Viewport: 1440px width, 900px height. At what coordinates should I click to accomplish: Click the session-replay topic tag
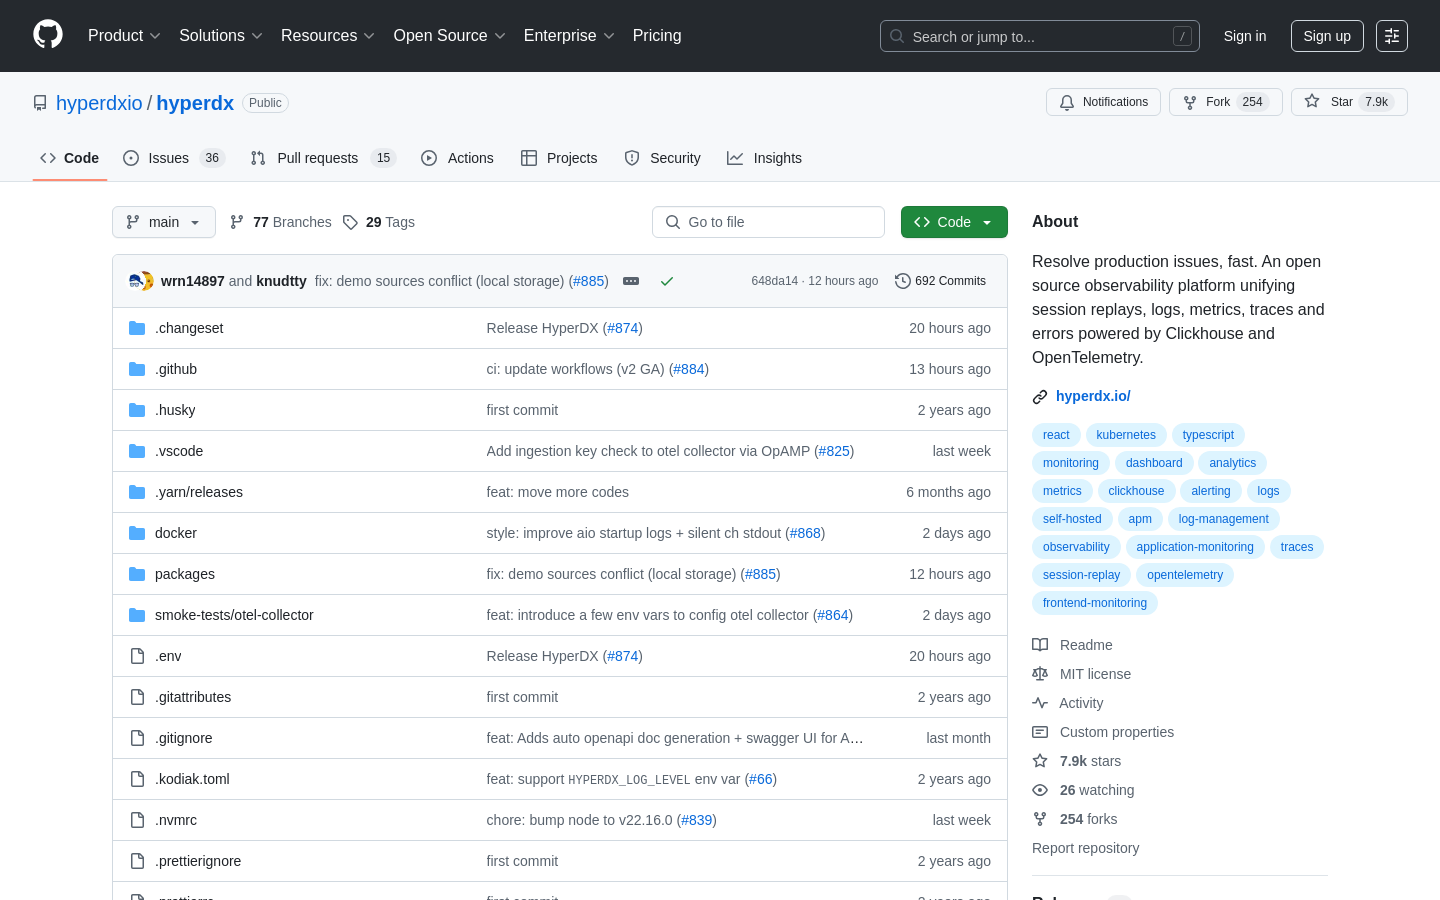coord(1081,575)
